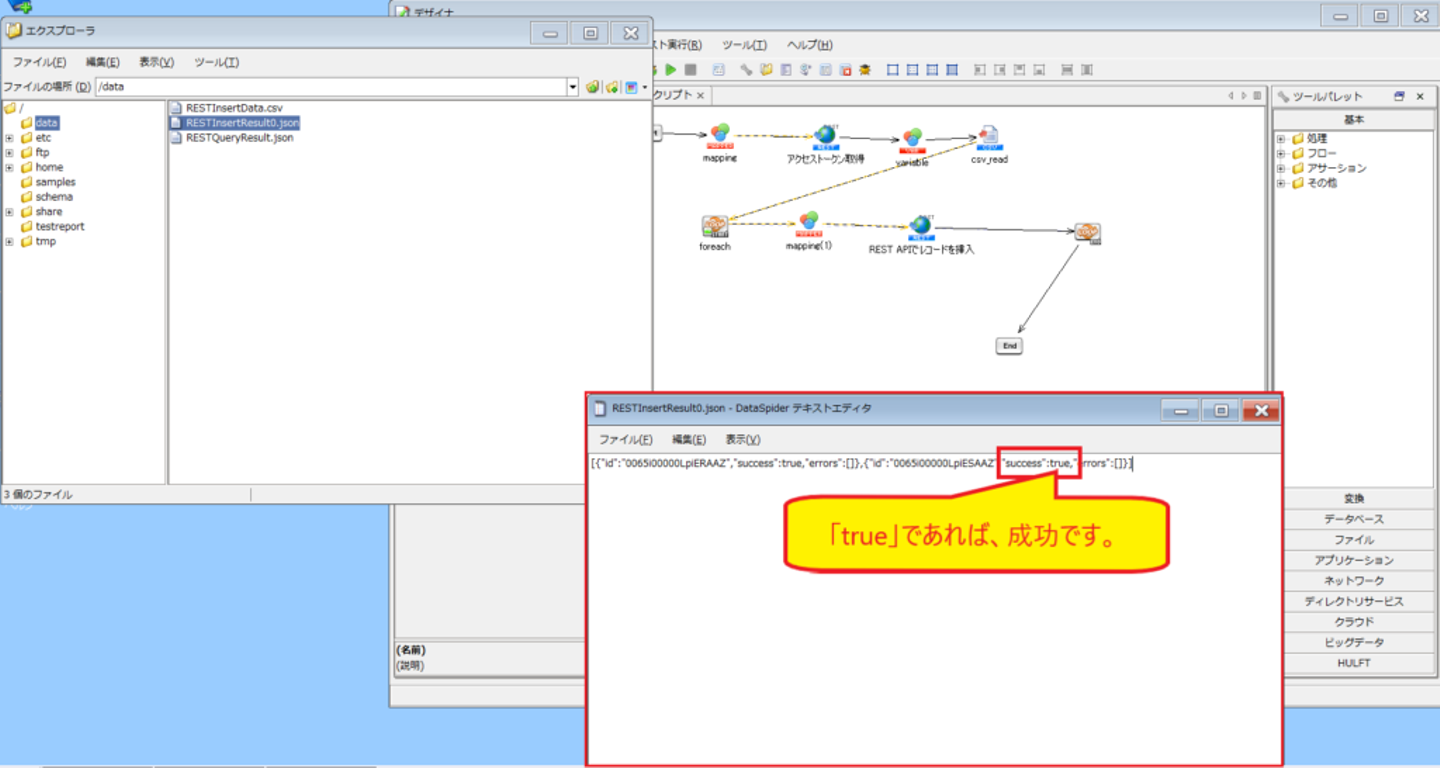
Task: Expand the home folder in Explorer tree
Action: click(x=9, y=168)
